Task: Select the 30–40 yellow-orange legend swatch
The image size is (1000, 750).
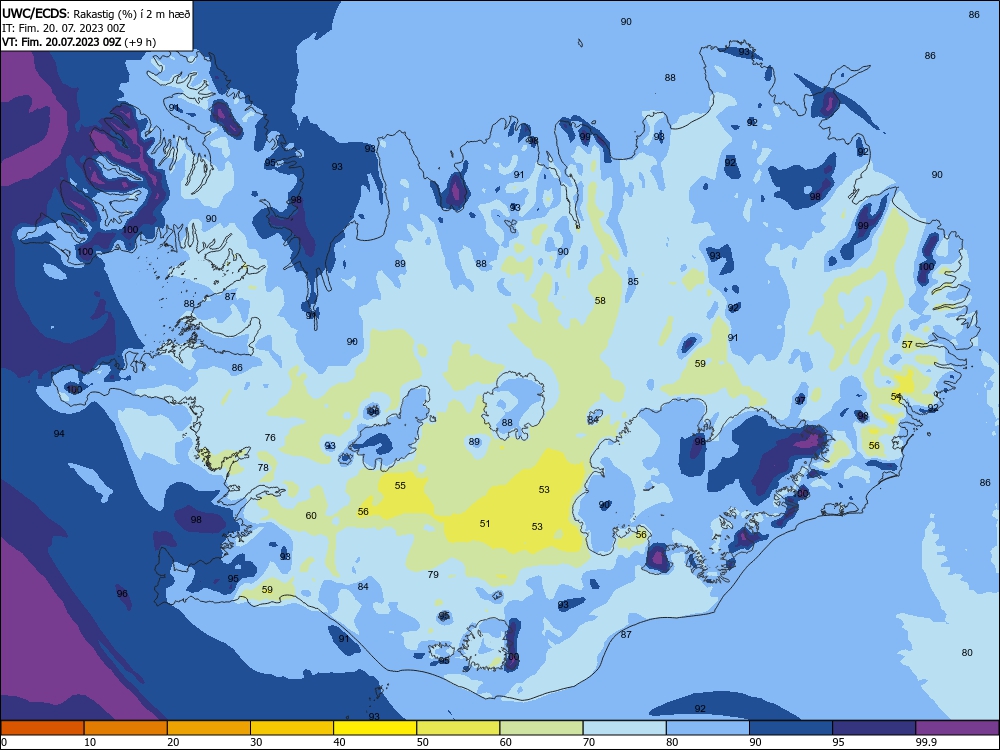Action: [x=292, y=728]
